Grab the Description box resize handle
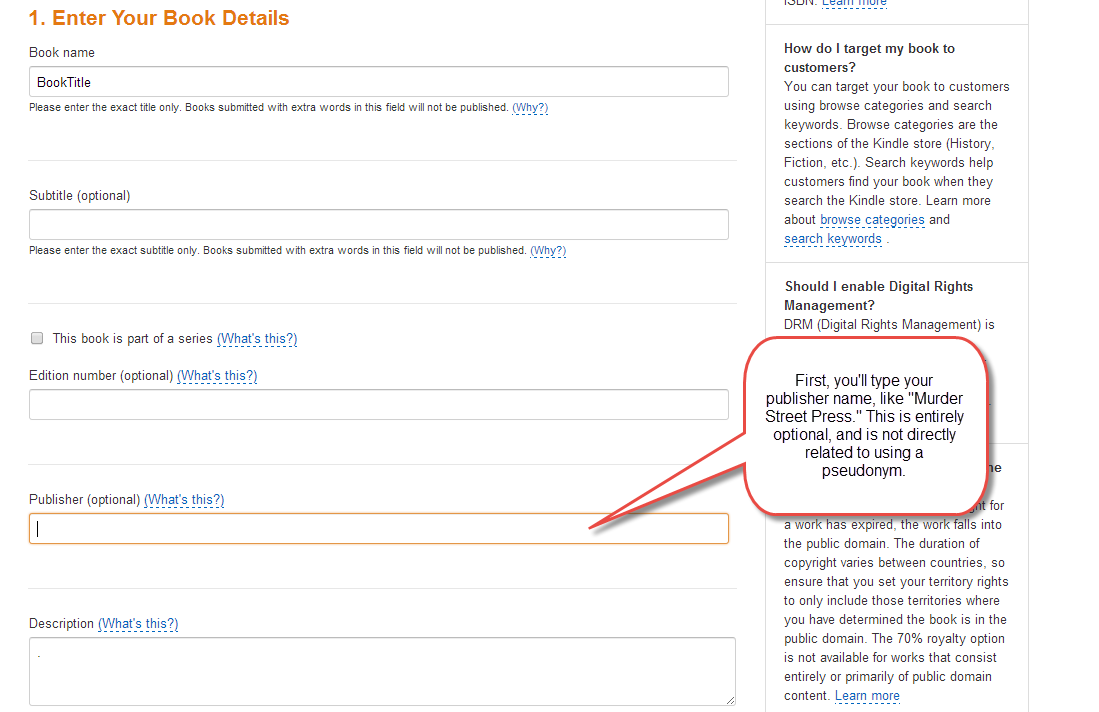The height and width of the screenshot is (712, 1099). tap(730, 700)
